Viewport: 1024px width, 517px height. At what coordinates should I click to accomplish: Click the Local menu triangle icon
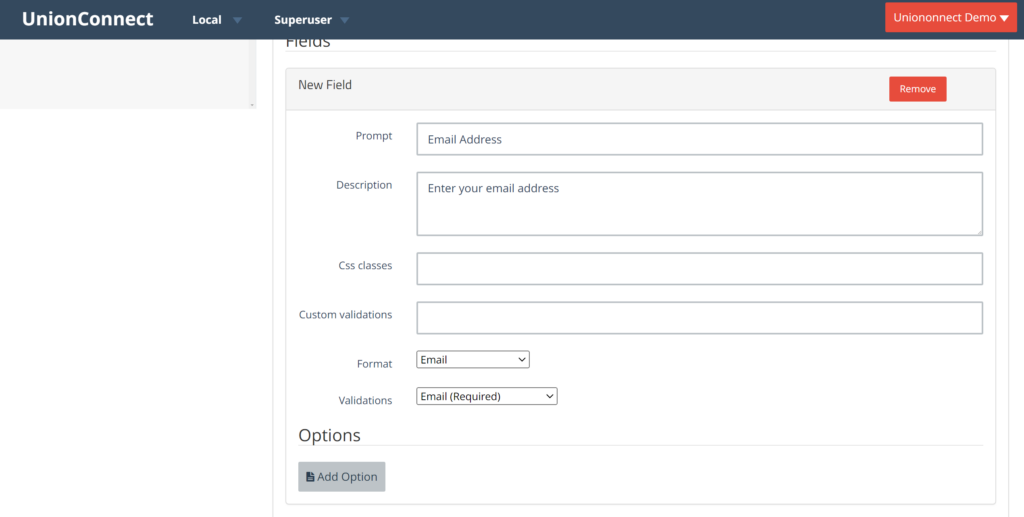coord(238,20)
